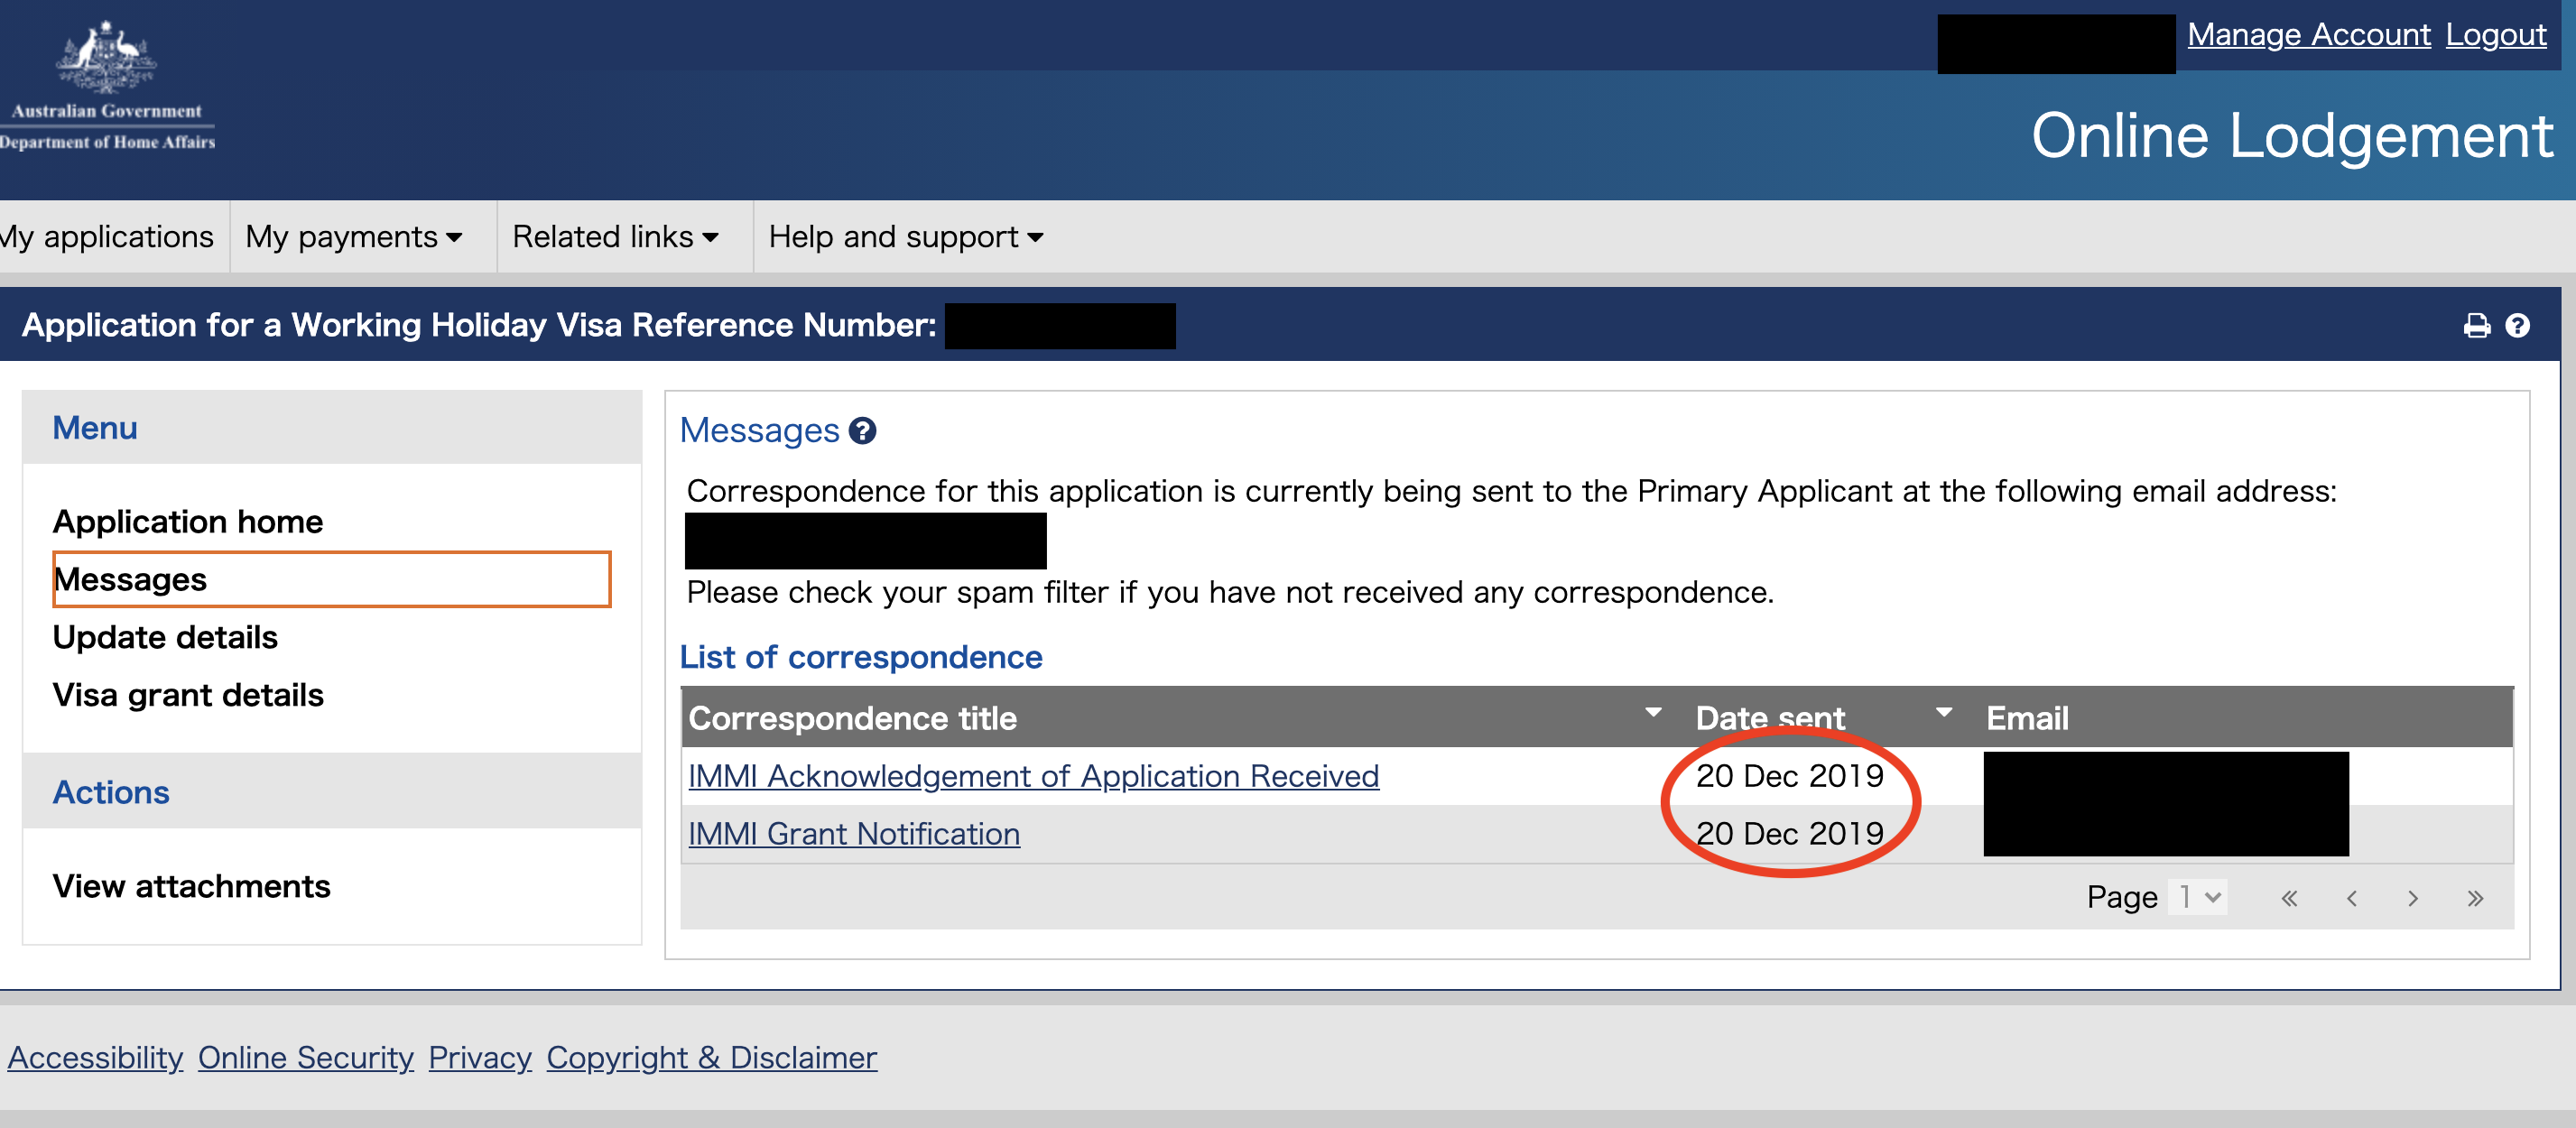Open Help and support menu

point(905,237)
